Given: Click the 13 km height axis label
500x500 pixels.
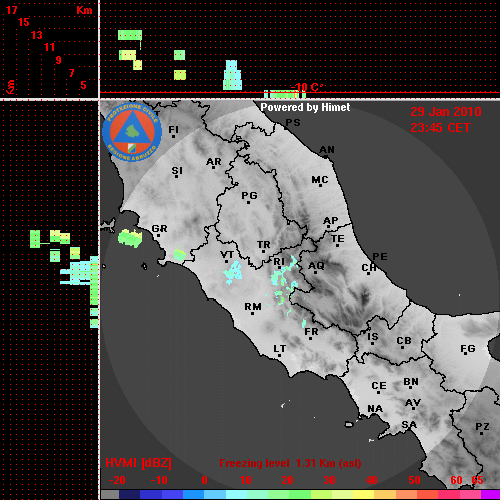Looking at the screenshot, I should click(x=37, y=35).
